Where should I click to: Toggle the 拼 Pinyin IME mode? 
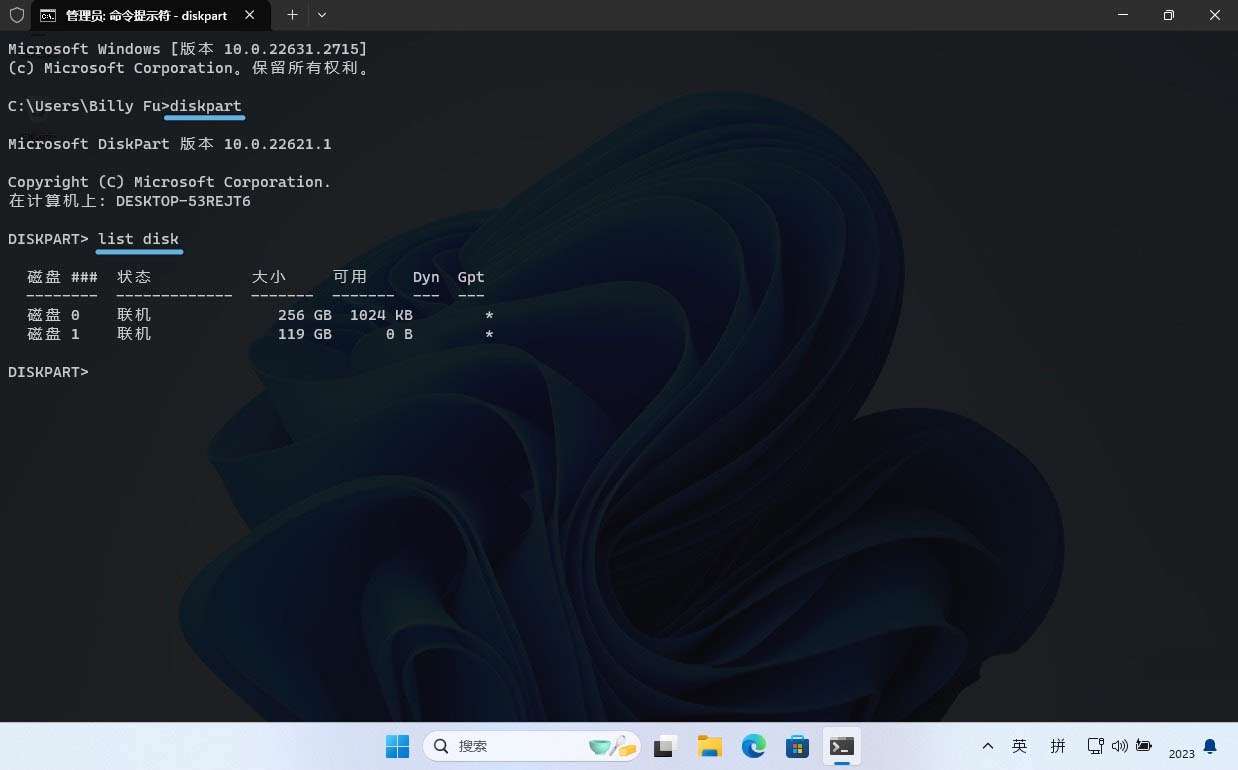(1058, 746)
